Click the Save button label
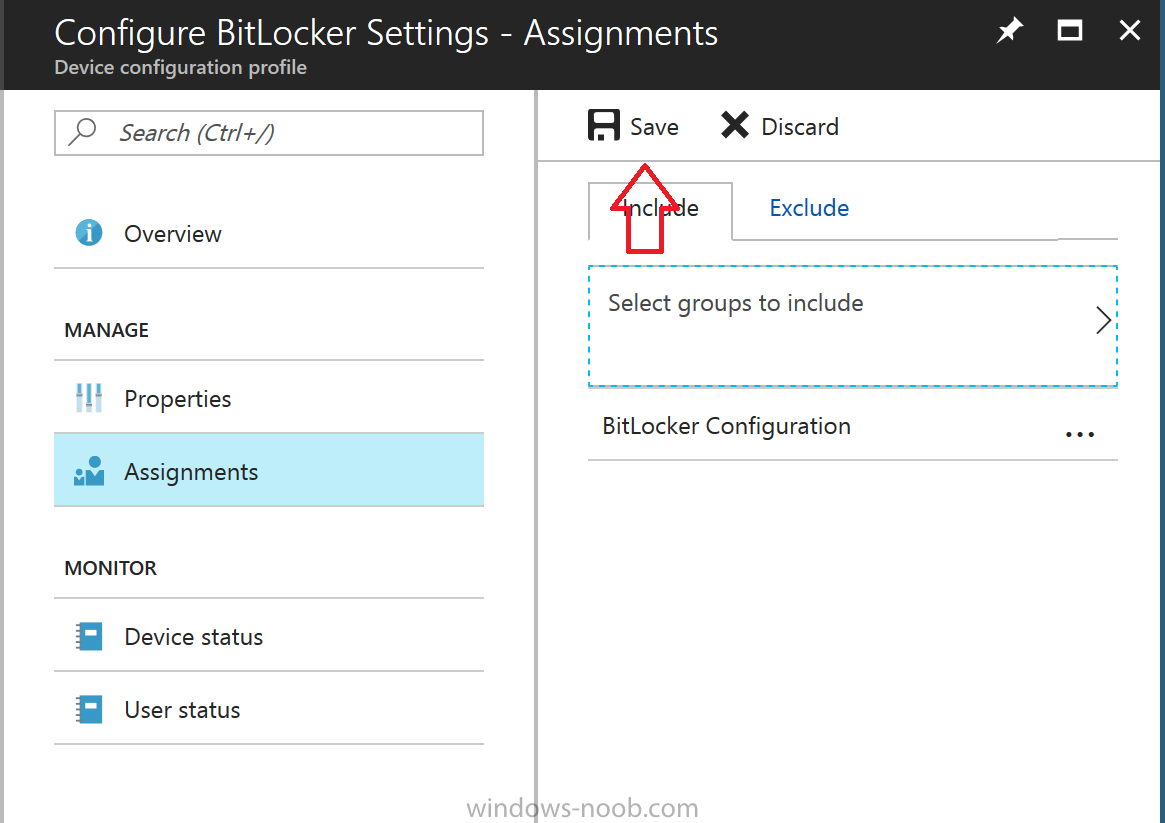Image resolution: width=1165 pixels, height=823 pixels. (654, 127)
